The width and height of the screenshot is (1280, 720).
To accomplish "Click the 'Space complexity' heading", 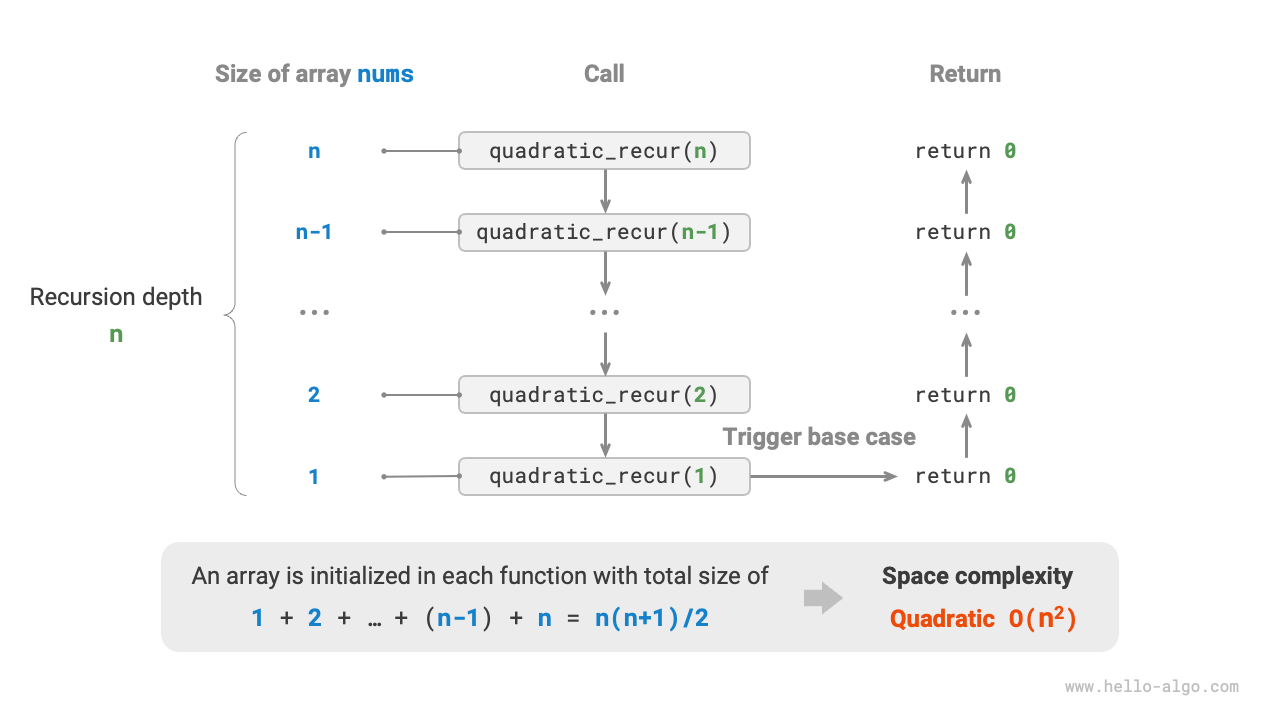I will coord(977,576).
